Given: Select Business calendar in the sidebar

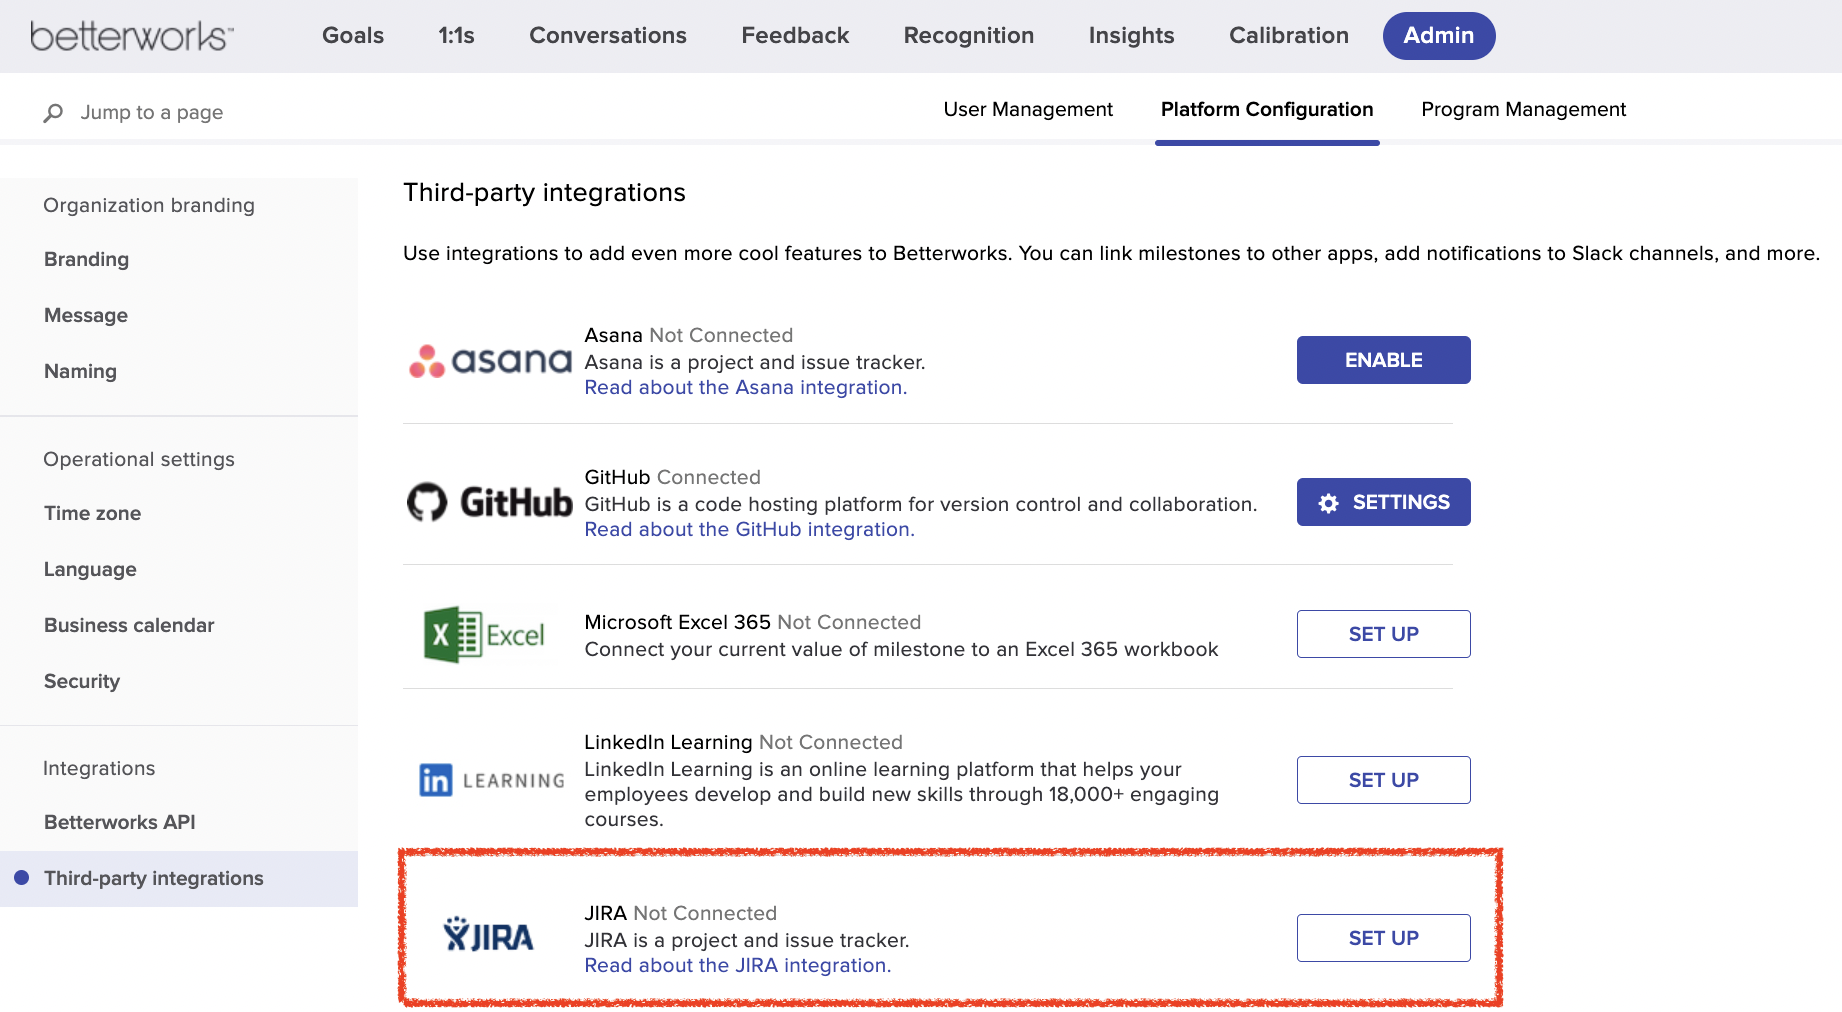Looking at the screenshot, I should [128, 625].
